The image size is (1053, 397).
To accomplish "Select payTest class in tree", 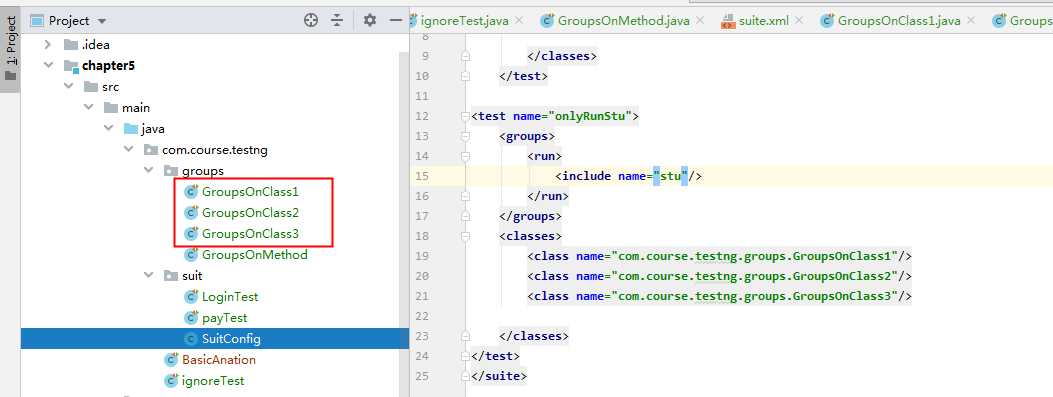I will [x=224, y=318].
